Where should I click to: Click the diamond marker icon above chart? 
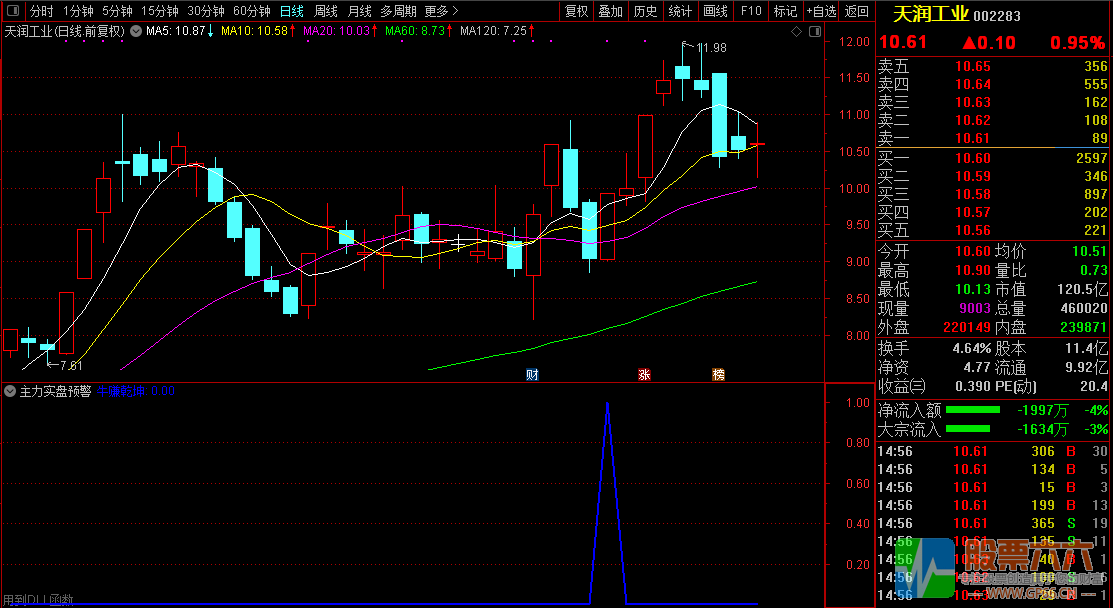796,32
